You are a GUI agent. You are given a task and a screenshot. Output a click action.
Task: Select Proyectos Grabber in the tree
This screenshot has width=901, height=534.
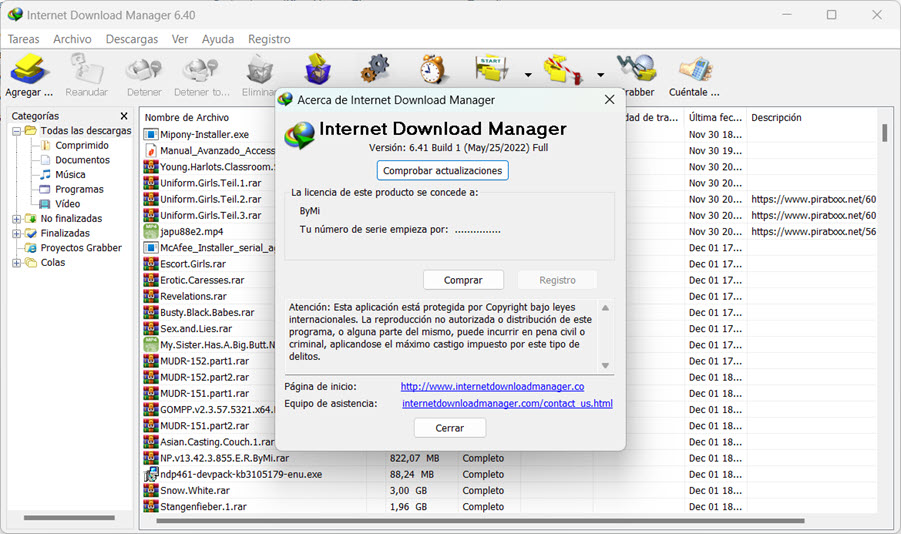click(x=81, y=248)
